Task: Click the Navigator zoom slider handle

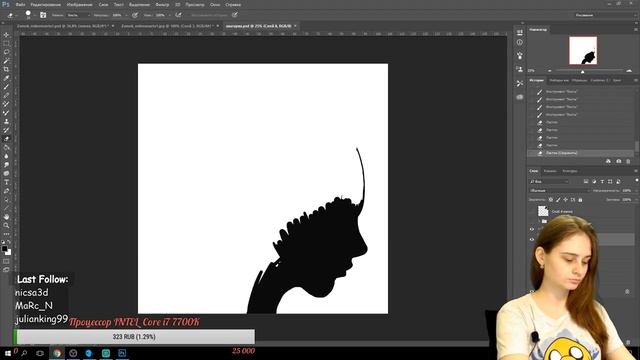Action: pyautogui.click(x=582, y=71)
